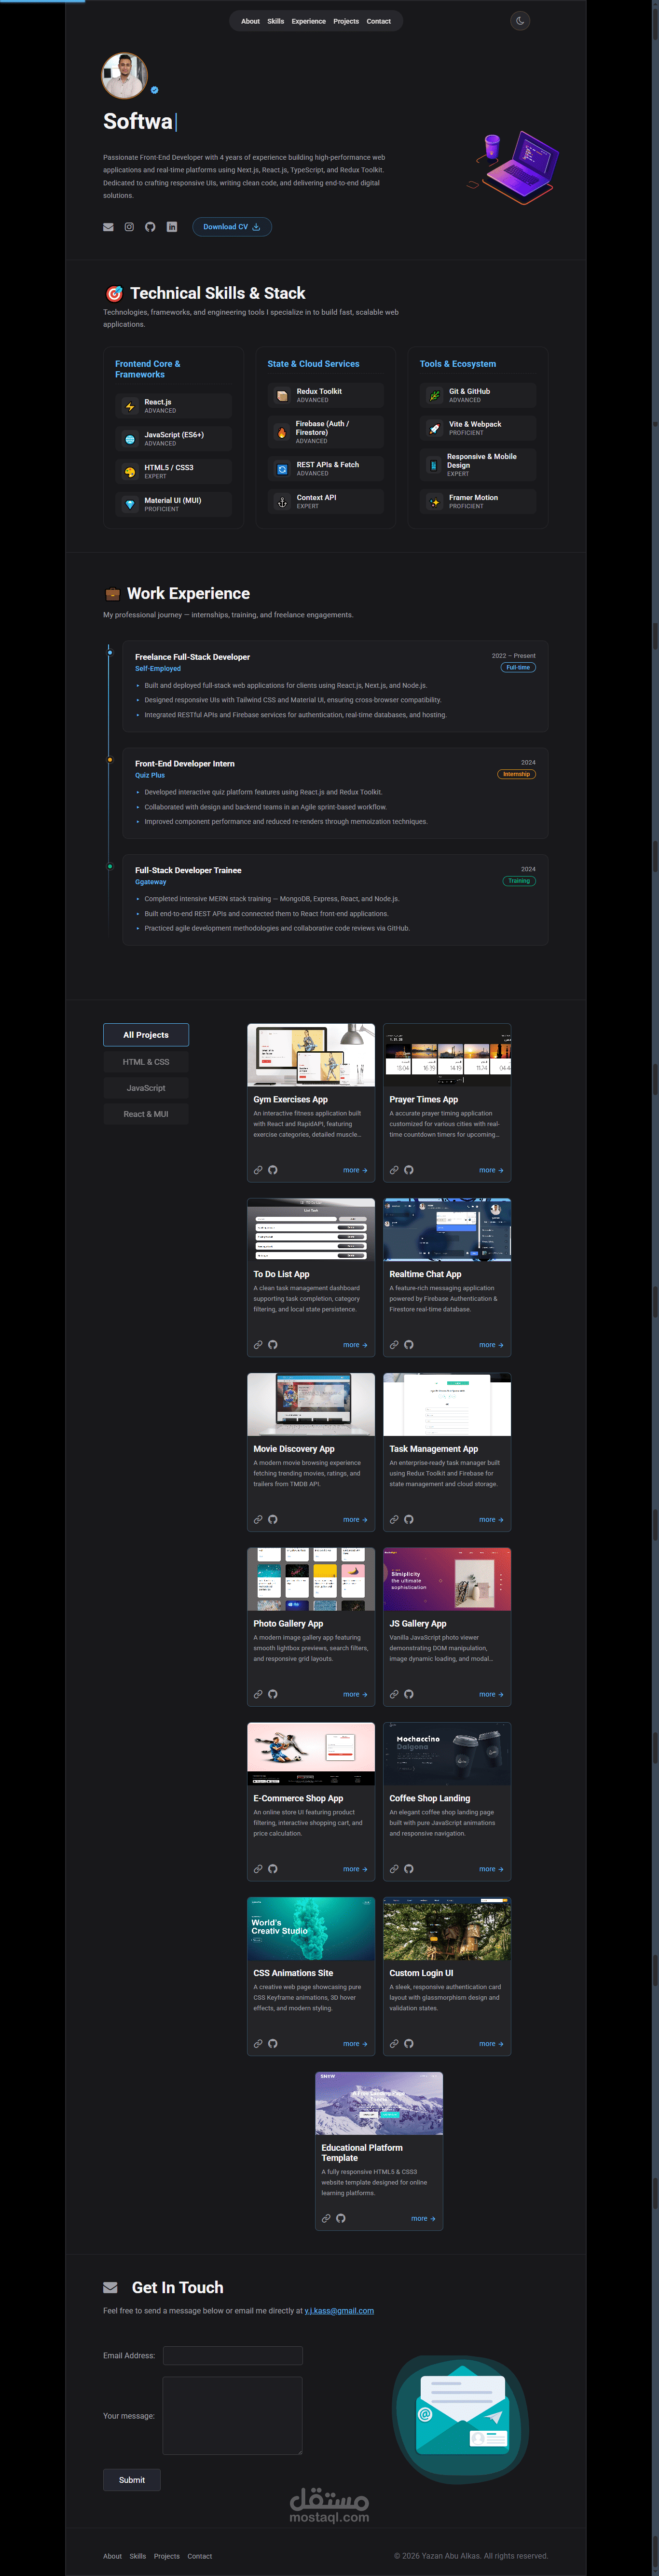Click Contact in the footer links
The image size is (659, 2576).
(x=200, y=2556)
